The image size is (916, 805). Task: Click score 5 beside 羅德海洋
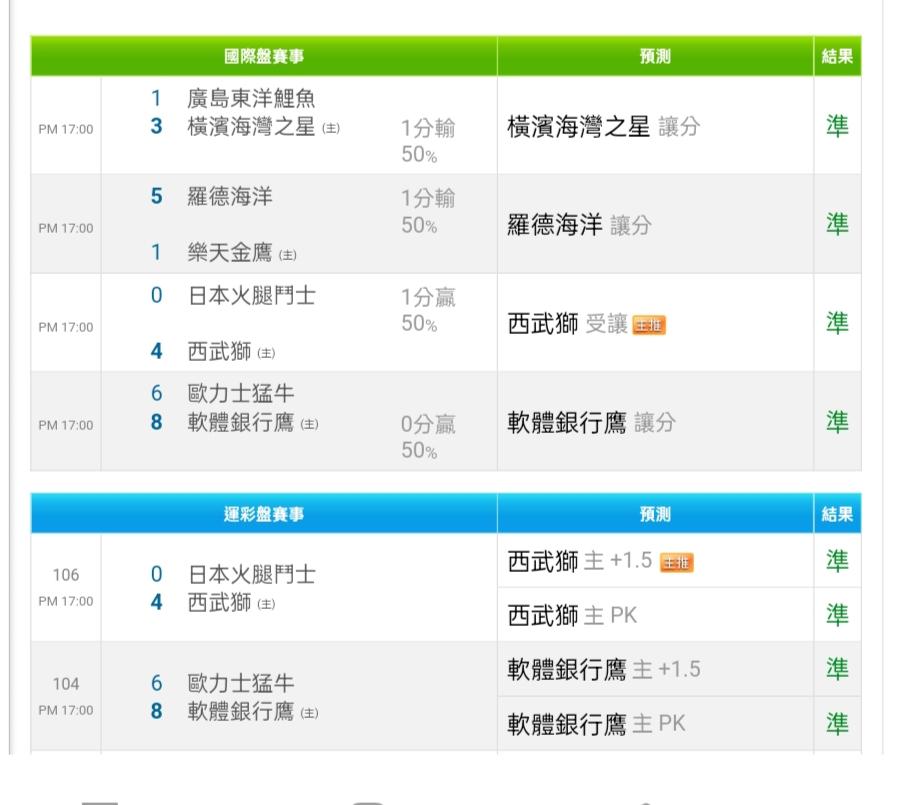pyautogui.click(x=156, y=196)
